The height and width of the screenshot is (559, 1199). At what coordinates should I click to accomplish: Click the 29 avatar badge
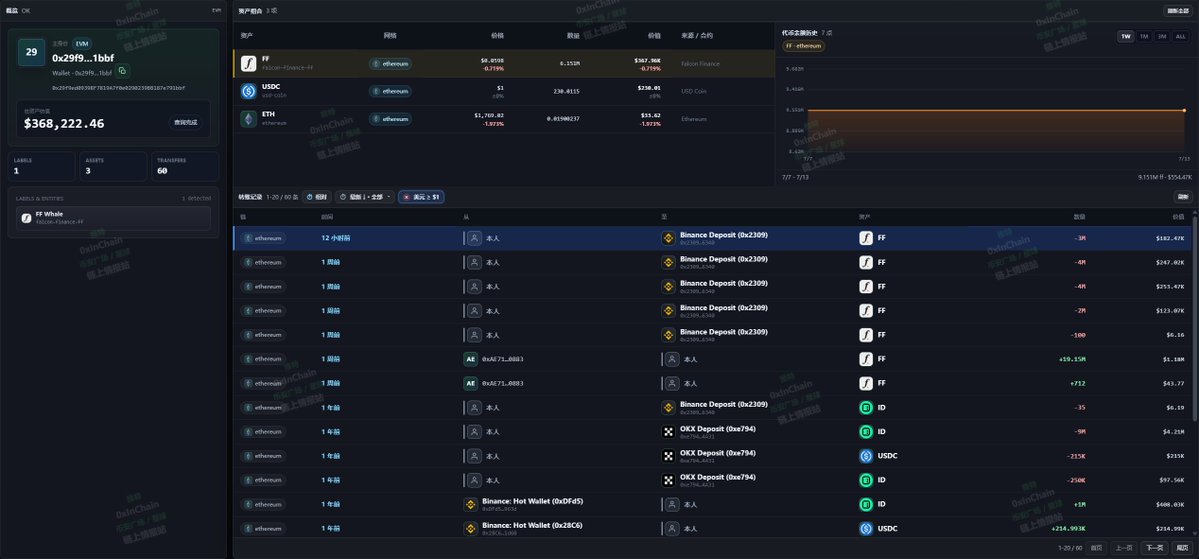point(31,52)
